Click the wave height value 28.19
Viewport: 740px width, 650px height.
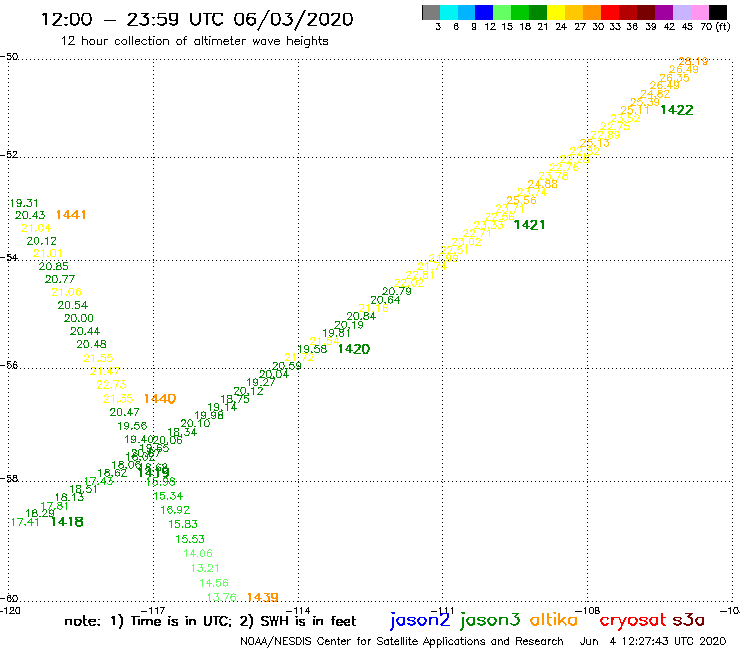click(693, 61)
